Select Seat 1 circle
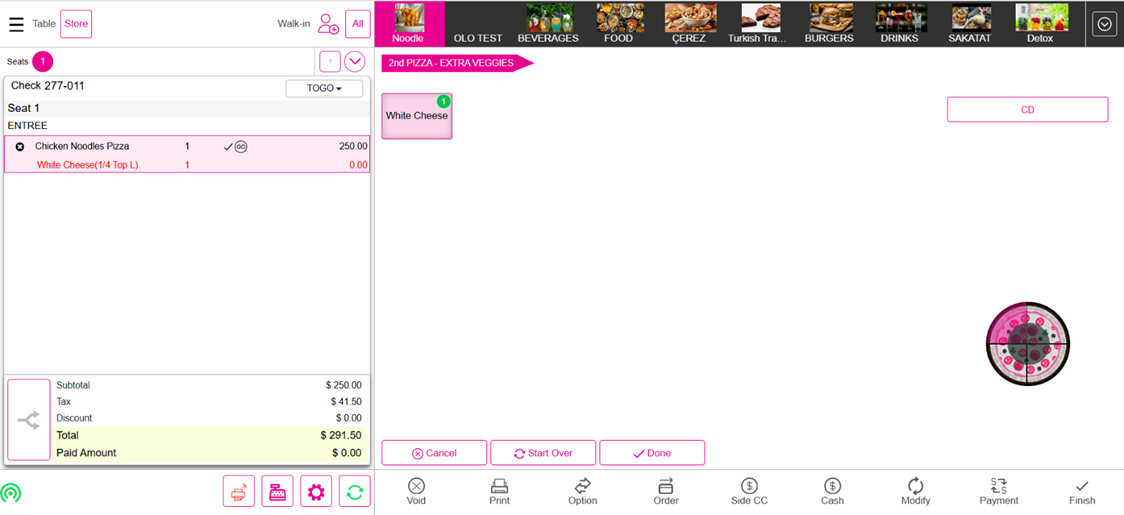1124x515 pixels. tap(42, 62)
